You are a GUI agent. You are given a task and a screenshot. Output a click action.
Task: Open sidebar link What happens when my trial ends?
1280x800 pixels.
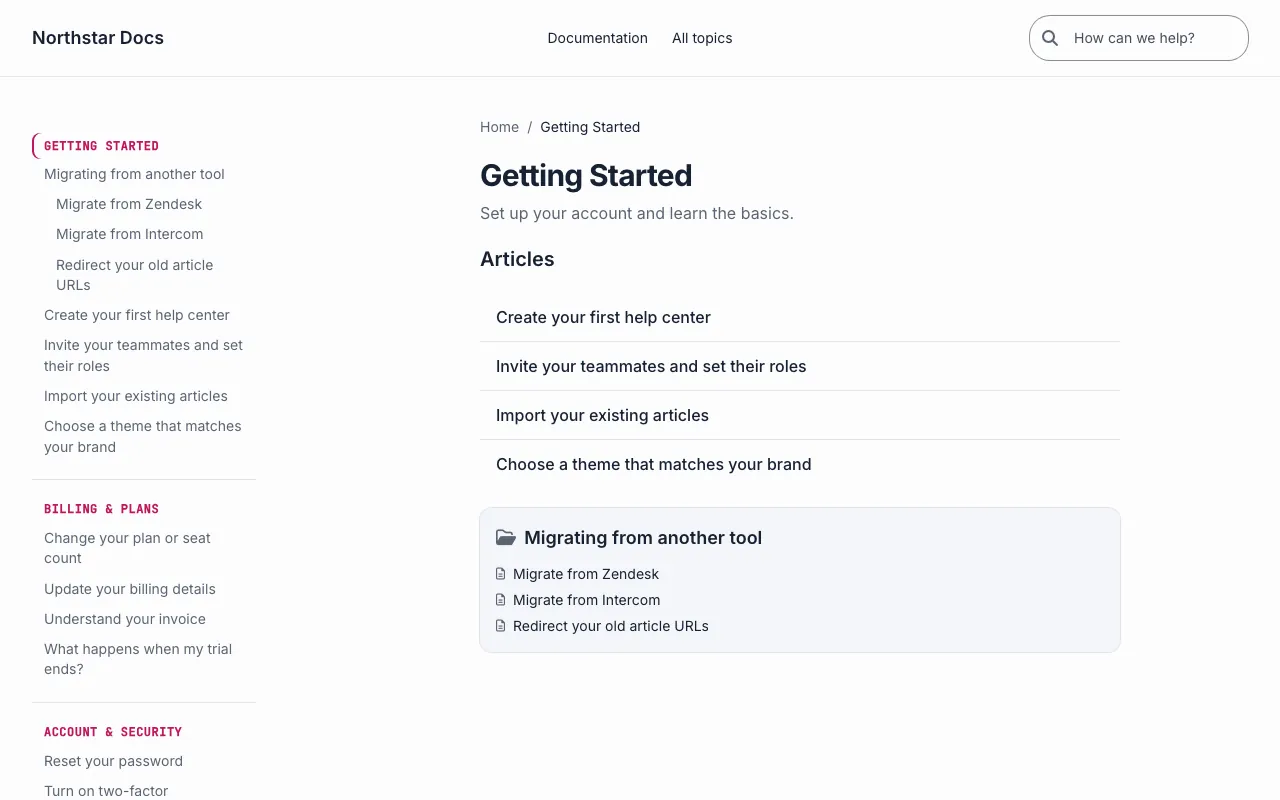138,659
